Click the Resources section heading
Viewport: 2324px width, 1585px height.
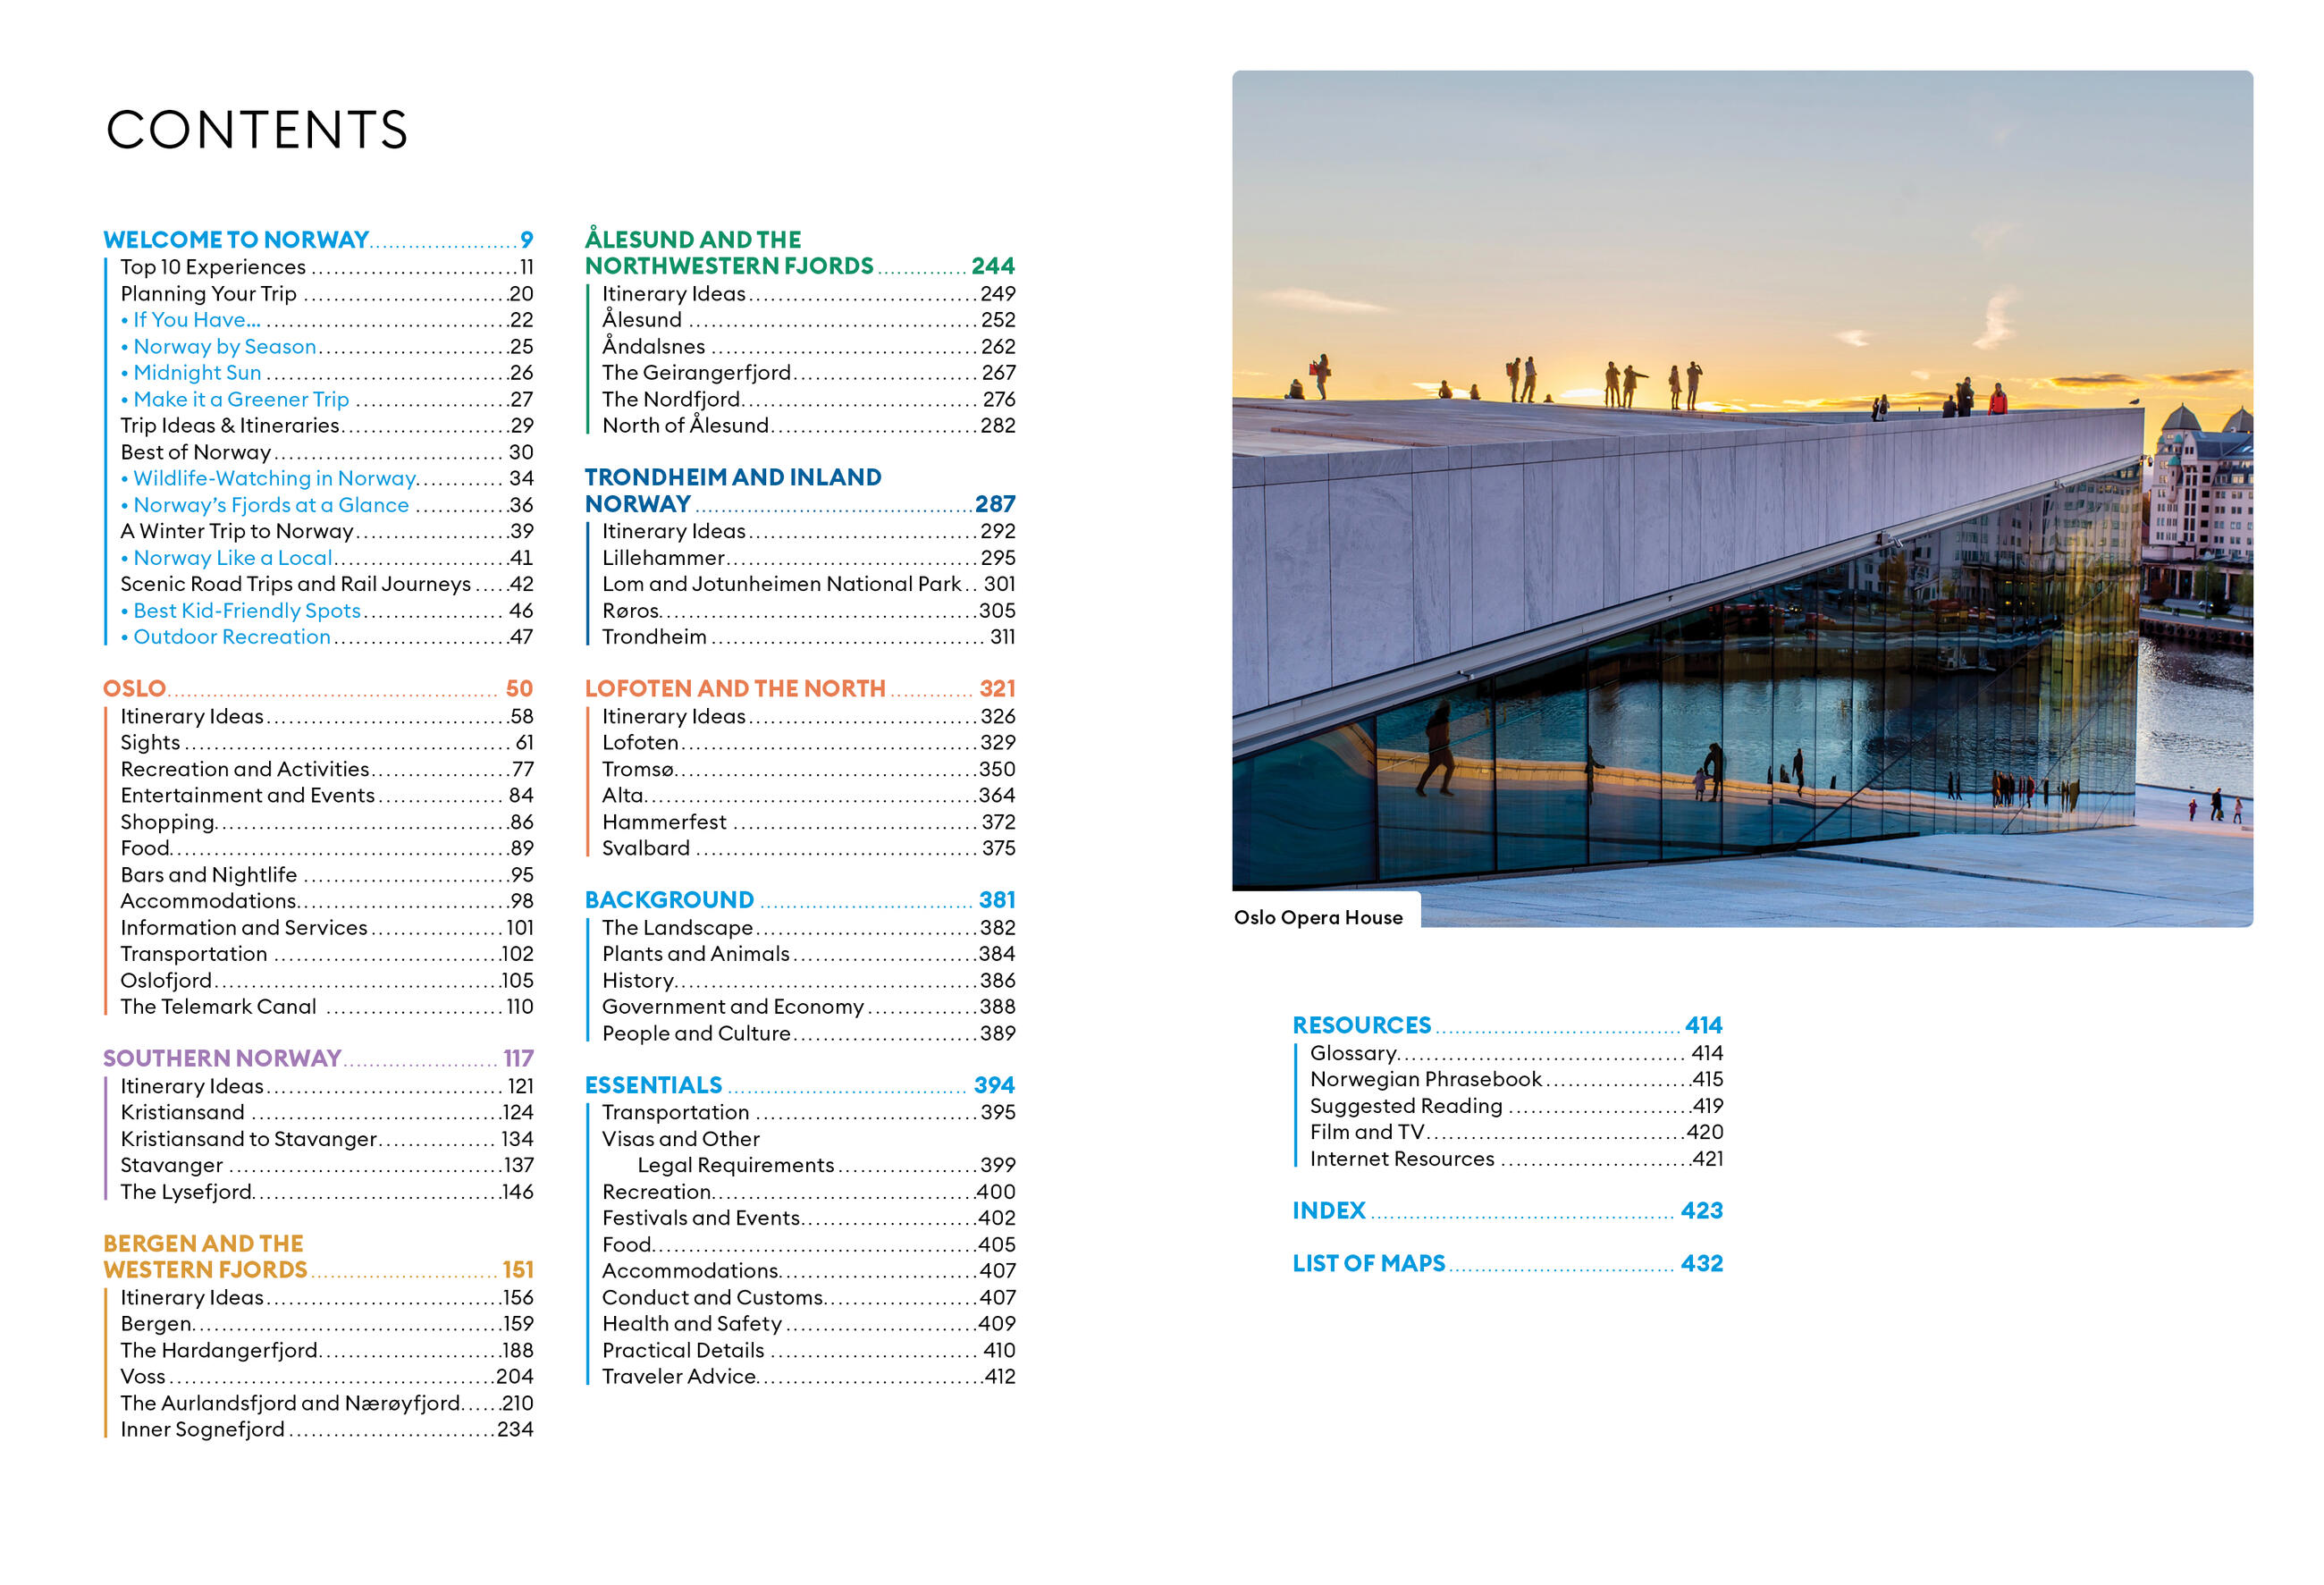coord(1361,1025)
